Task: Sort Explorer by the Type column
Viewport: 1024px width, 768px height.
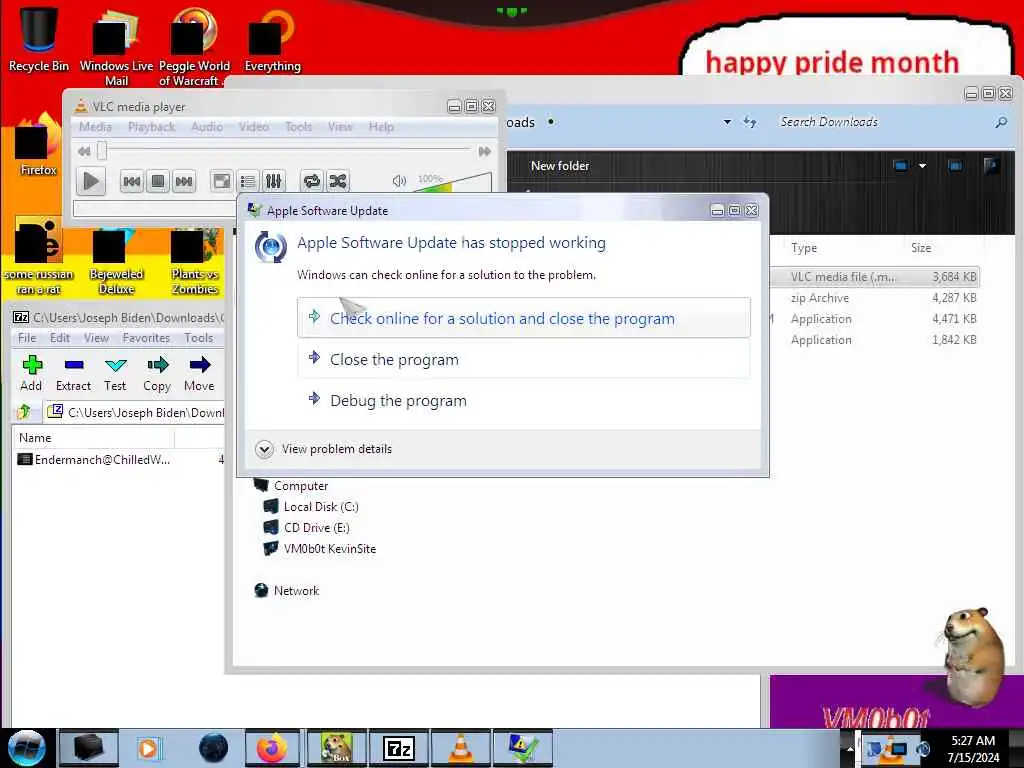Action: point(804,248)
